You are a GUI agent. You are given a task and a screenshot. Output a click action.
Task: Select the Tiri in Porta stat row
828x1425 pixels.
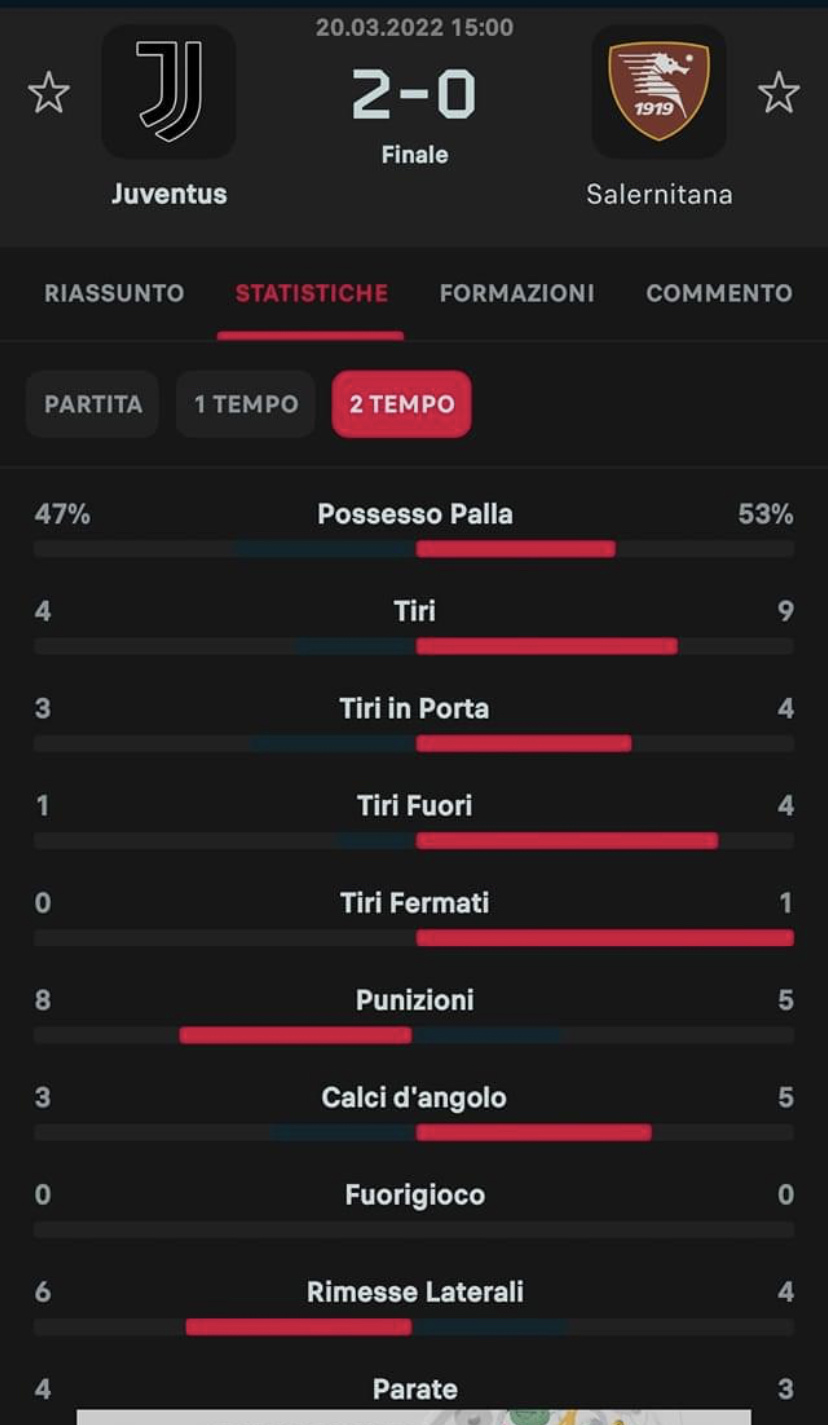pos(414,724)
